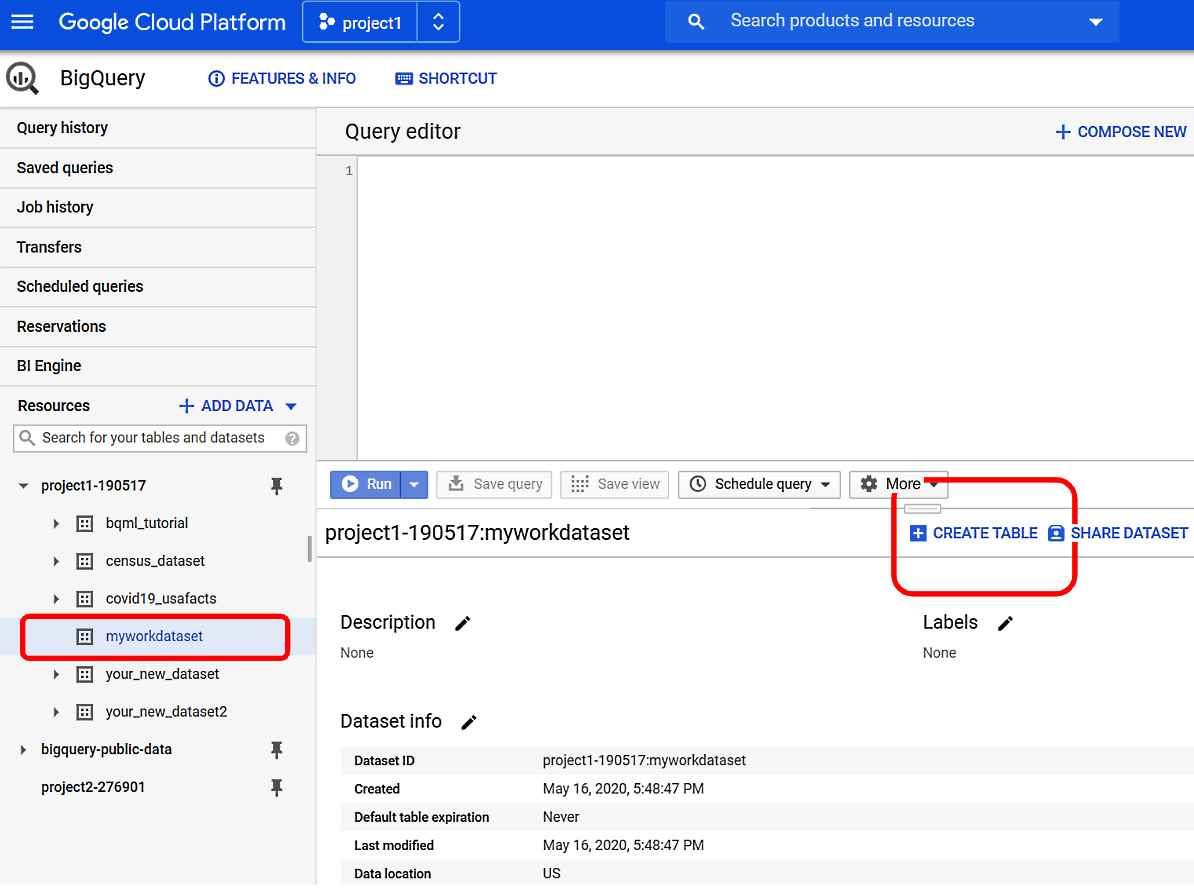Click CREATE TABLE
This screenshot has width=1194, height=896.
coord(974,533)
